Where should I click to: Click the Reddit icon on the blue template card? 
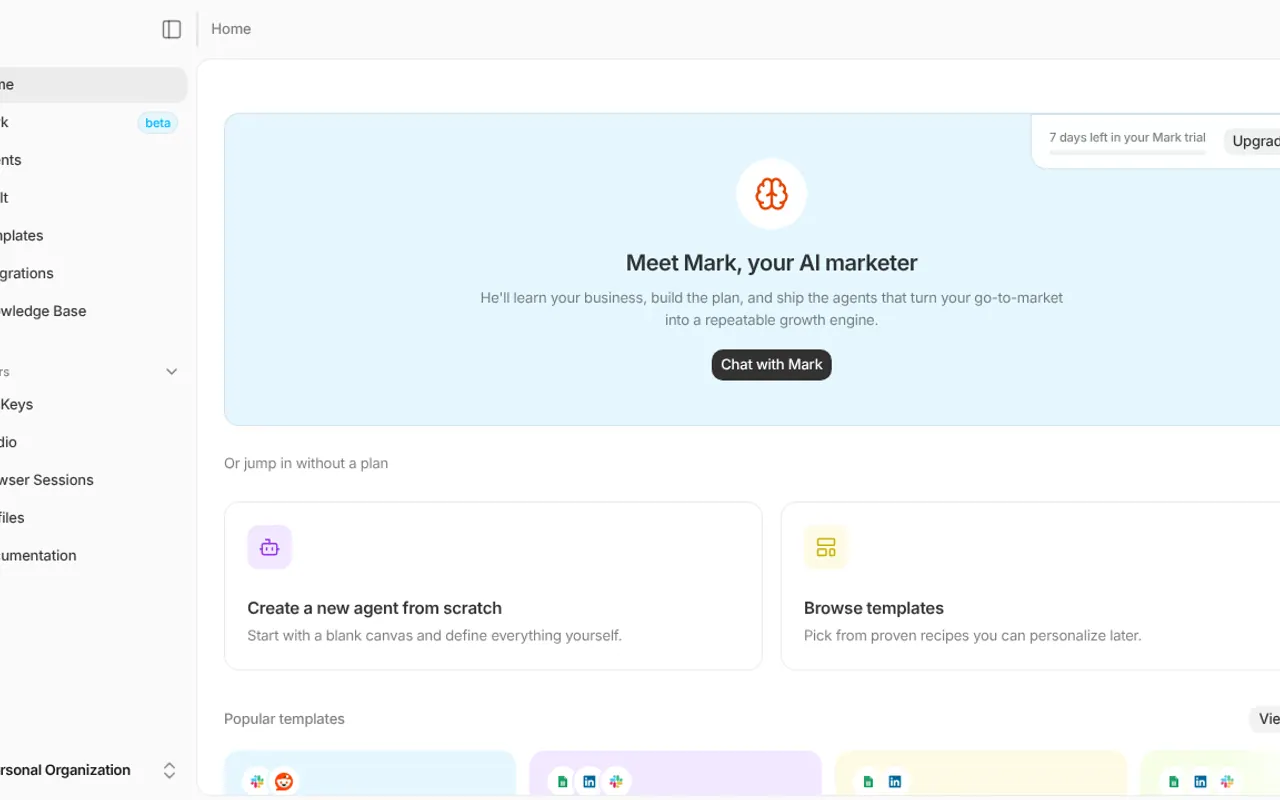(x=284, y=782)
